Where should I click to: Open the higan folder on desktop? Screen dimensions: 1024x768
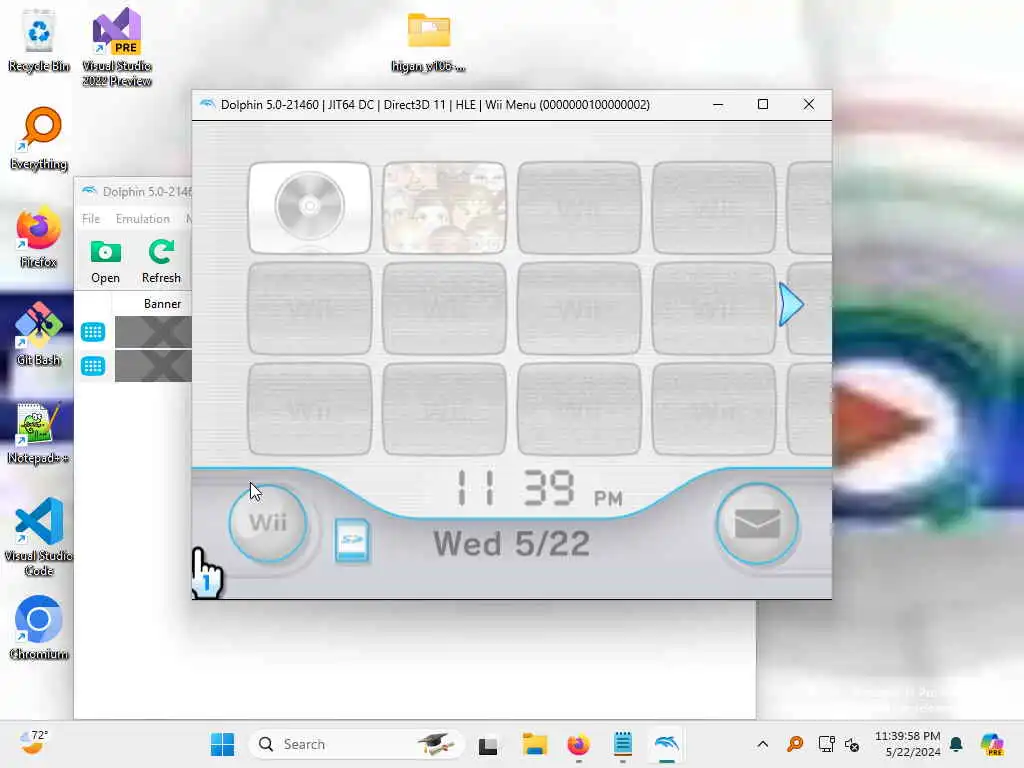click(428, 42)
